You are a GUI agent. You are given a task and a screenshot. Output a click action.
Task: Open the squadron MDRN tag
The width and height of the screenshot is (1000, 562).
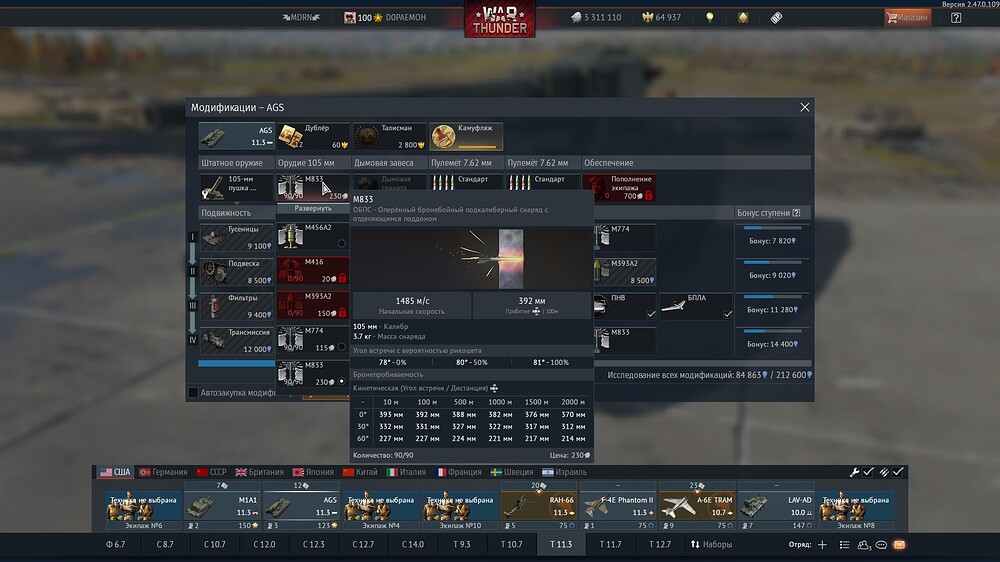click(301, 17)
